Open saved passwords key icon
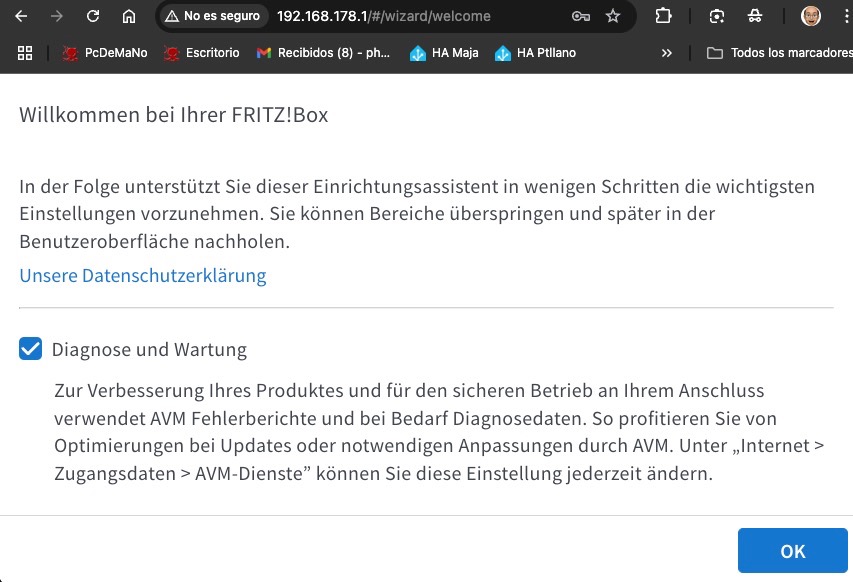The image size is (853, 582). click(580, 16)
